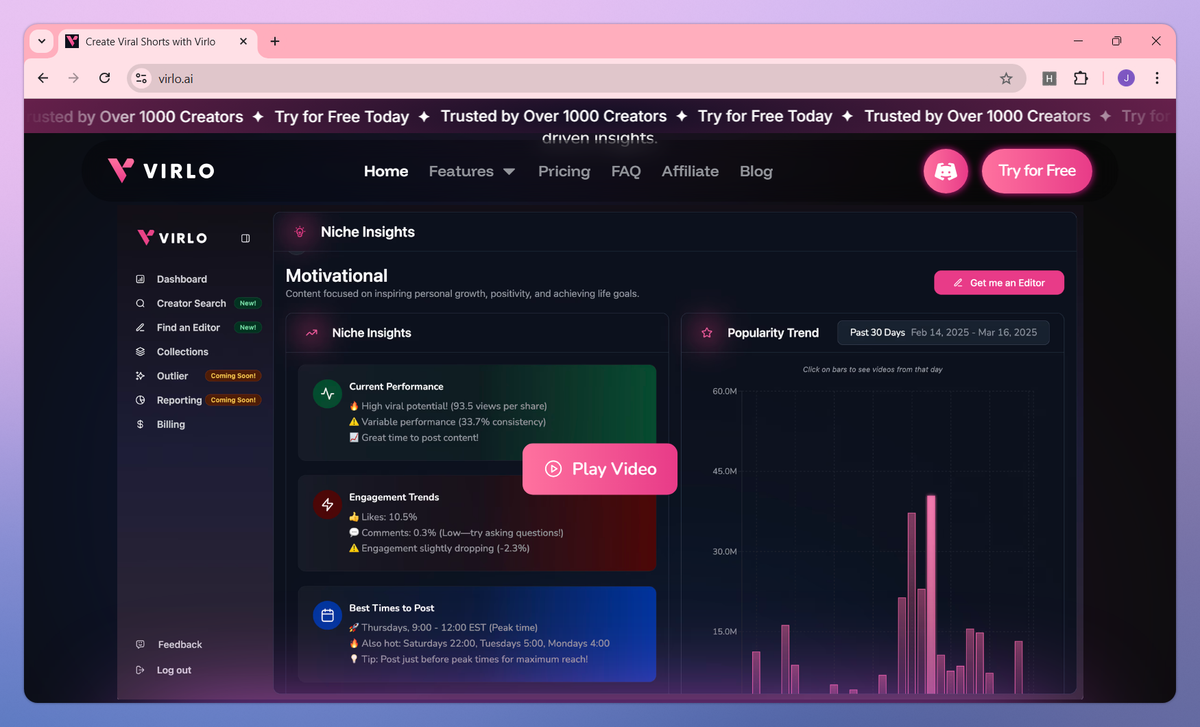Click the Motivational niche heading

click(336, 276)
